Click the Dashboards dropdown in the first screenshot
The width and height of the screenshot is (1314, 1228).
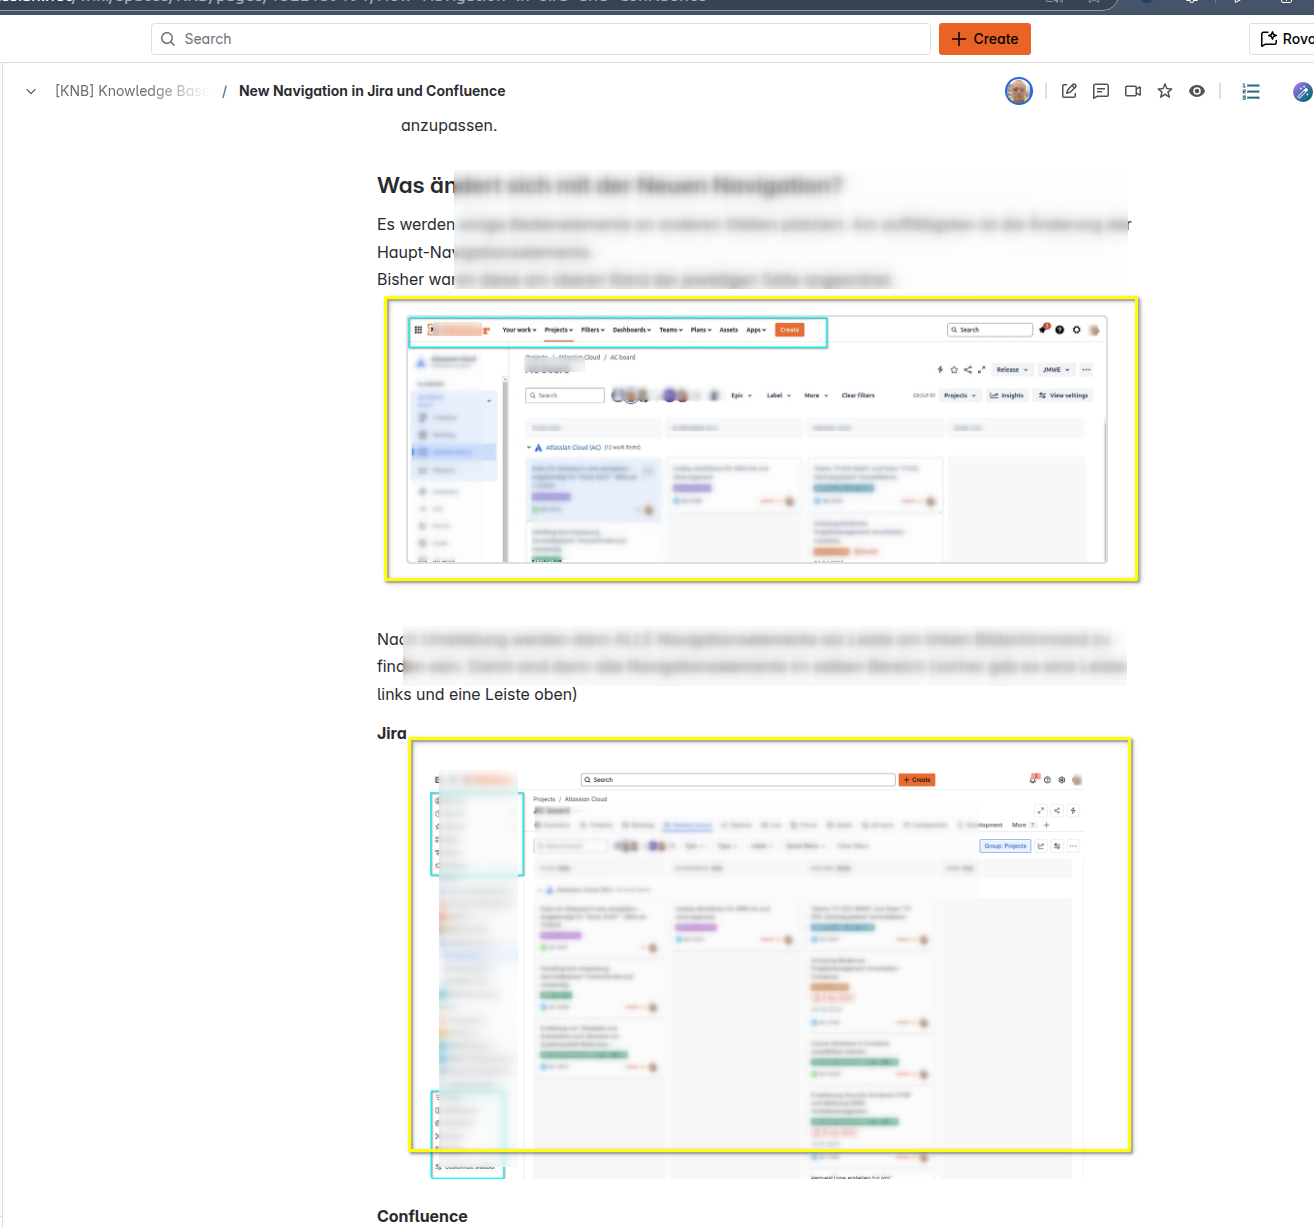(x=632, y=330)
